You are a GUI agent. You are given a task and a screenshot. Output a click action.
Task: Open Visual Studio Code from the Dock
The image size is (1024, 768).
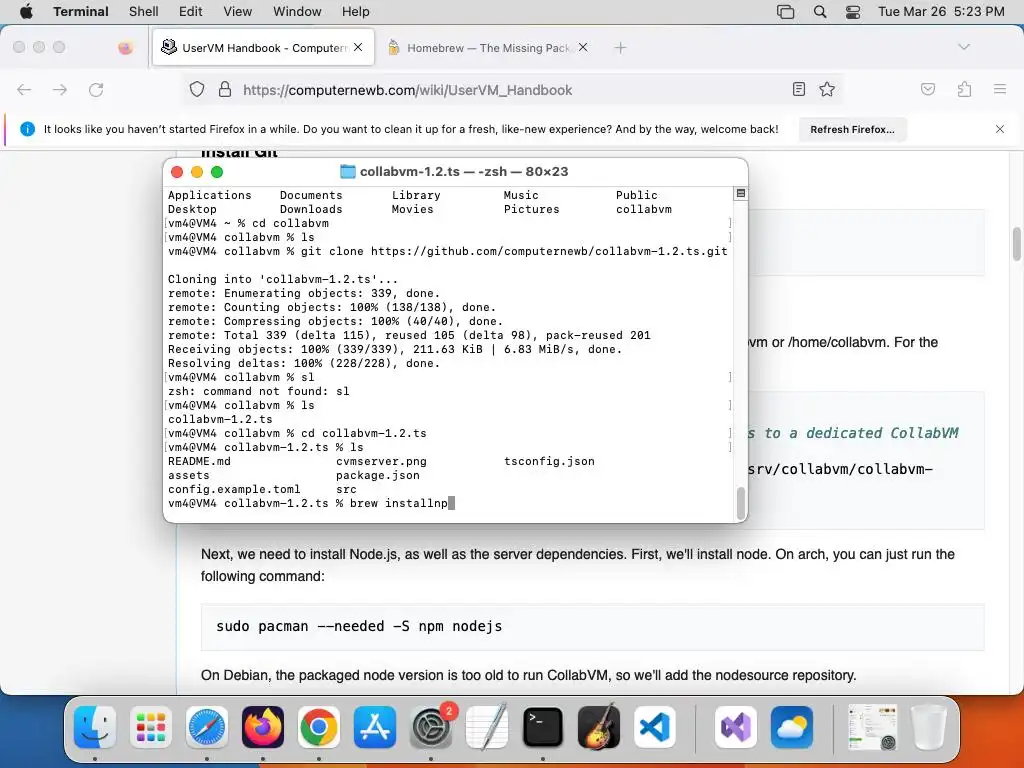coord(655,727)
